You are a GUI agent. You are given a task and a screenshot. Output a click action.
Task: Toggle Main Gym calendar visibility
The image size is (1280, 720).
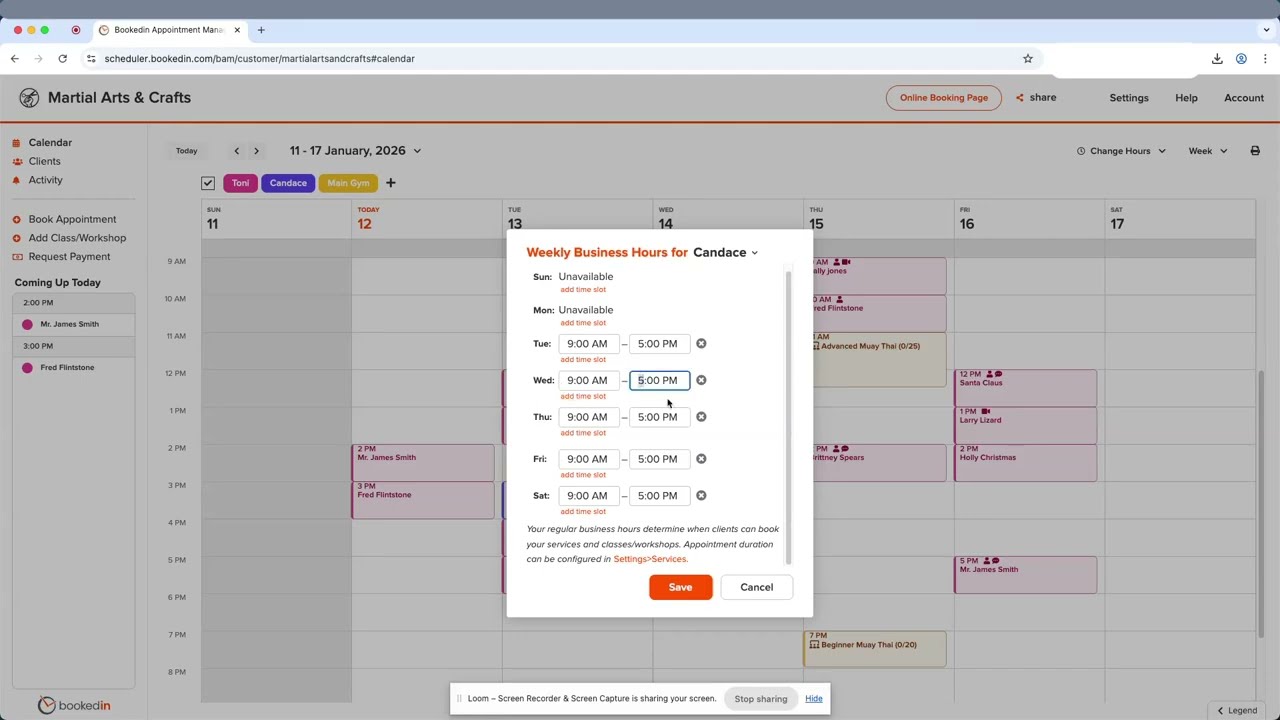click(348, 183)
